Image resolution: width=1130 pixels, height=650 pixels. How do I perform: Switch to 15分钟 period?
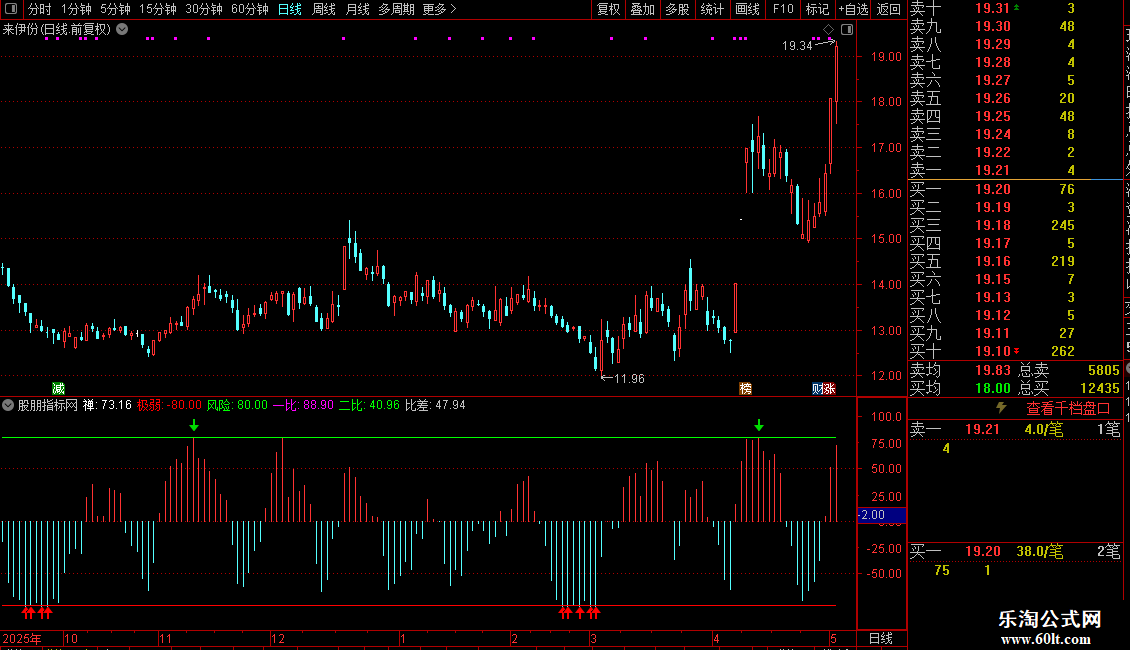coord(157,9)
